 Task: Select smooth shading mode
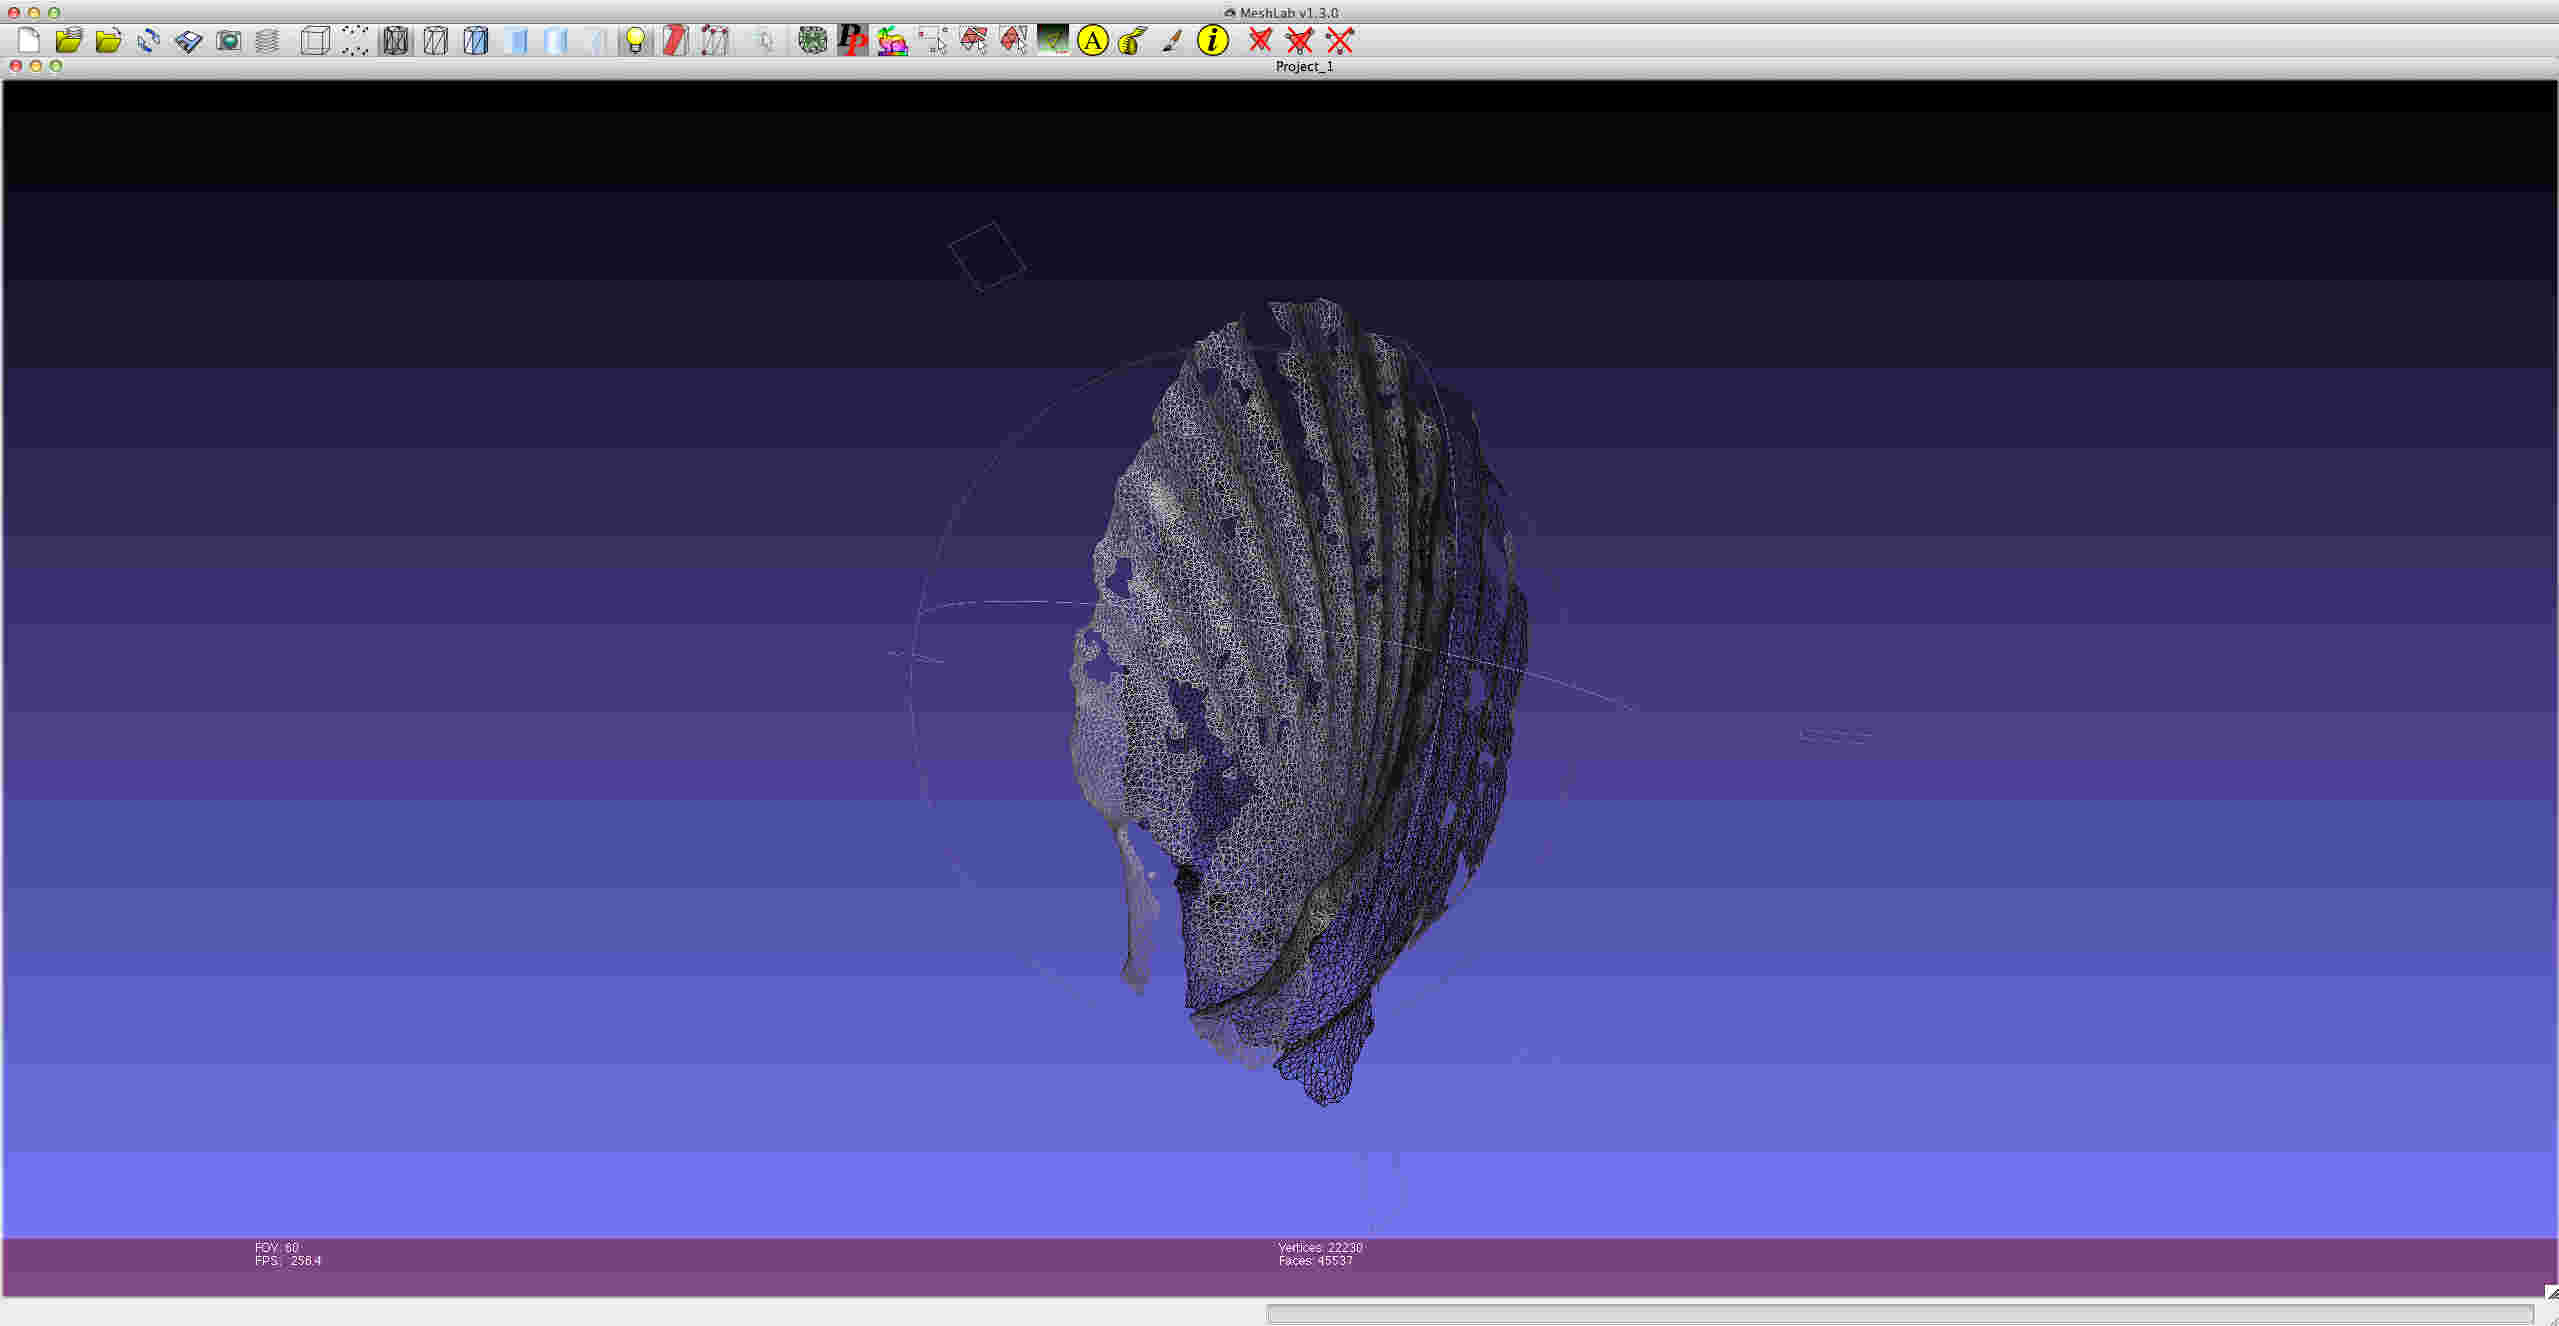556,41
